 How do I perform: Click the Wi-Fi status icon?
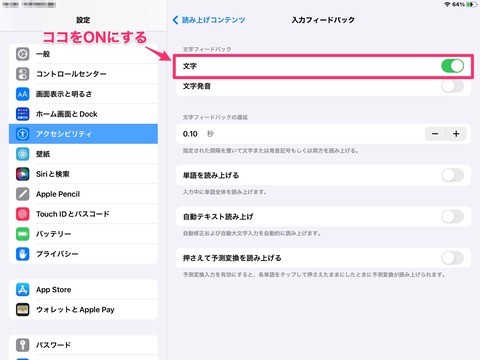(x=447, y=4)
